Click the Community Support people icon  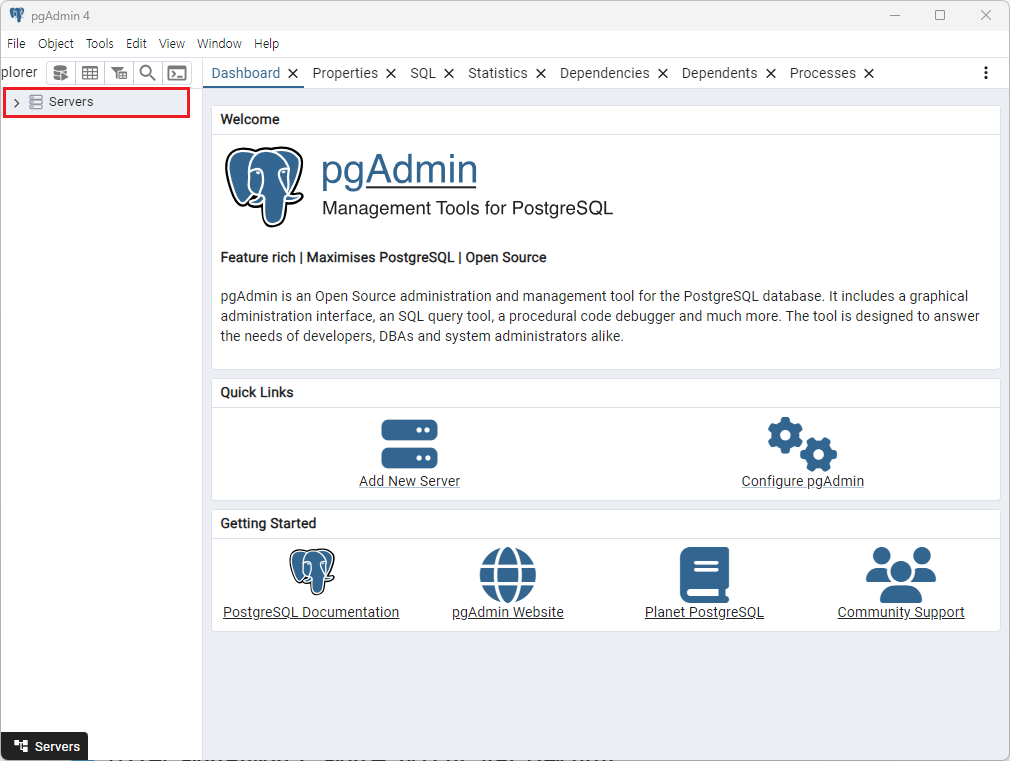point(900,575)
